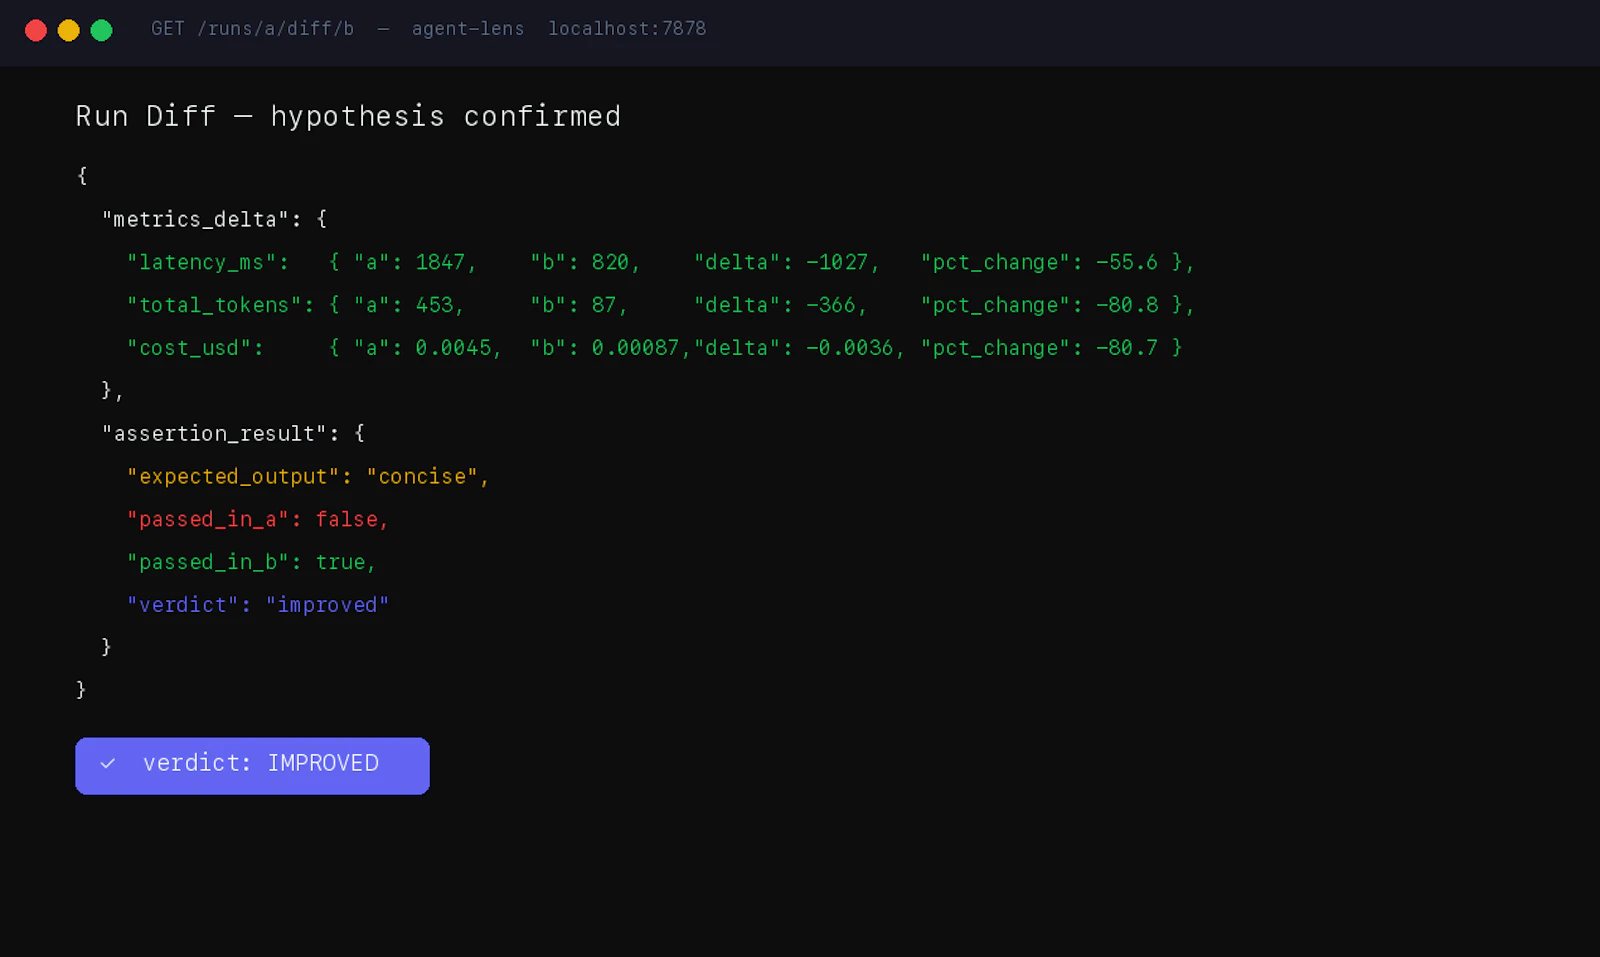Click the cost delta -0.0036 value

point(850,348)
